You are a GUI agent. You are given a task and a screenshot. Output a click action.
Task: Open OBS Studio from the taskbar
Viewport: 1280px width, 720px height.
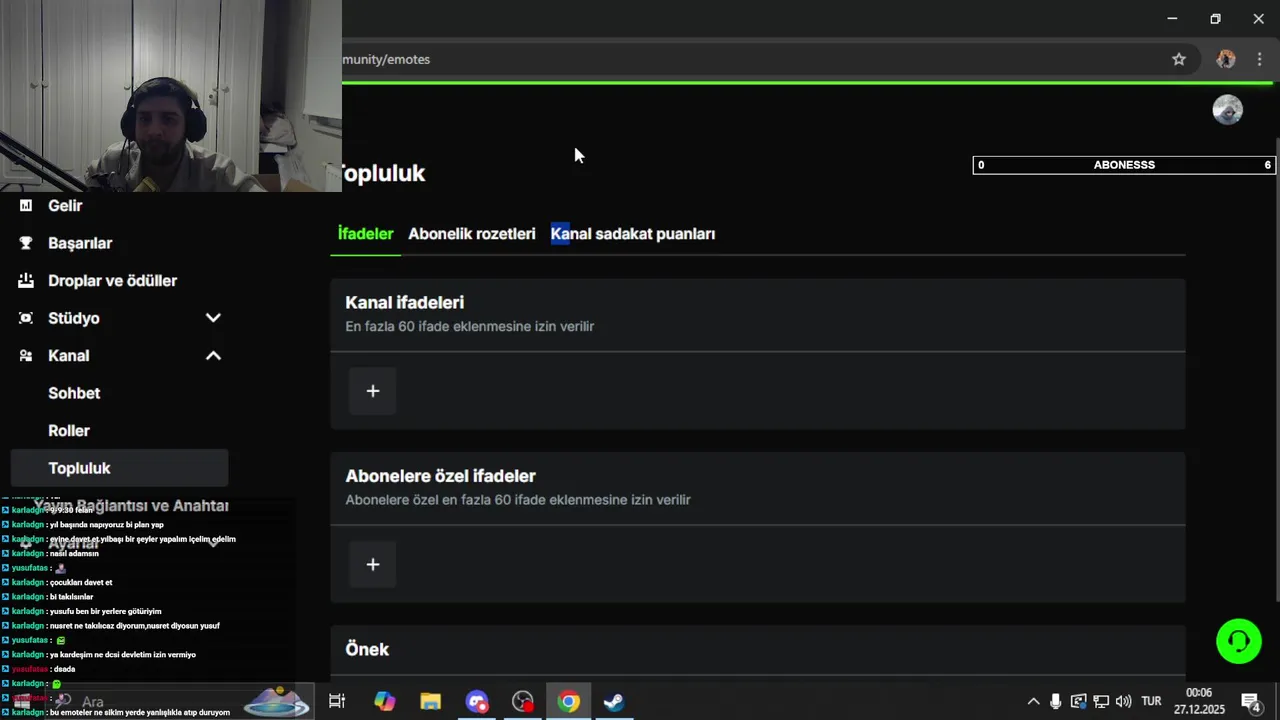tap(523, 702)
